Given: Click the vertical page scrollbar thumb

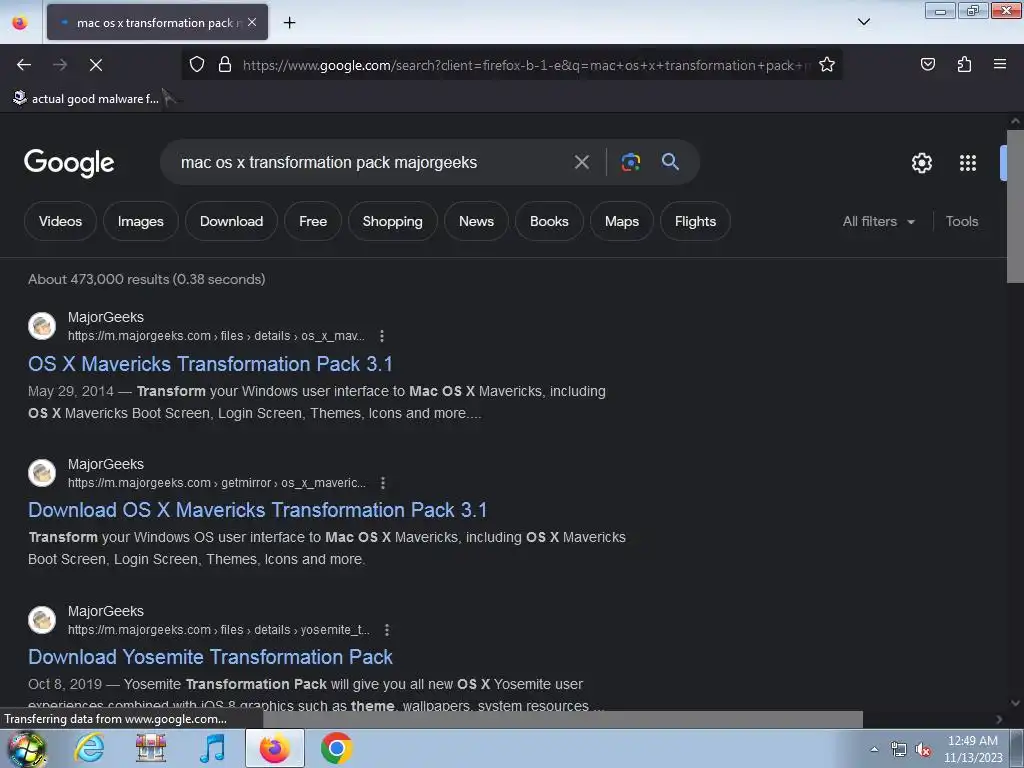Looking at the screenshot, I should (x=1015, y=206).
